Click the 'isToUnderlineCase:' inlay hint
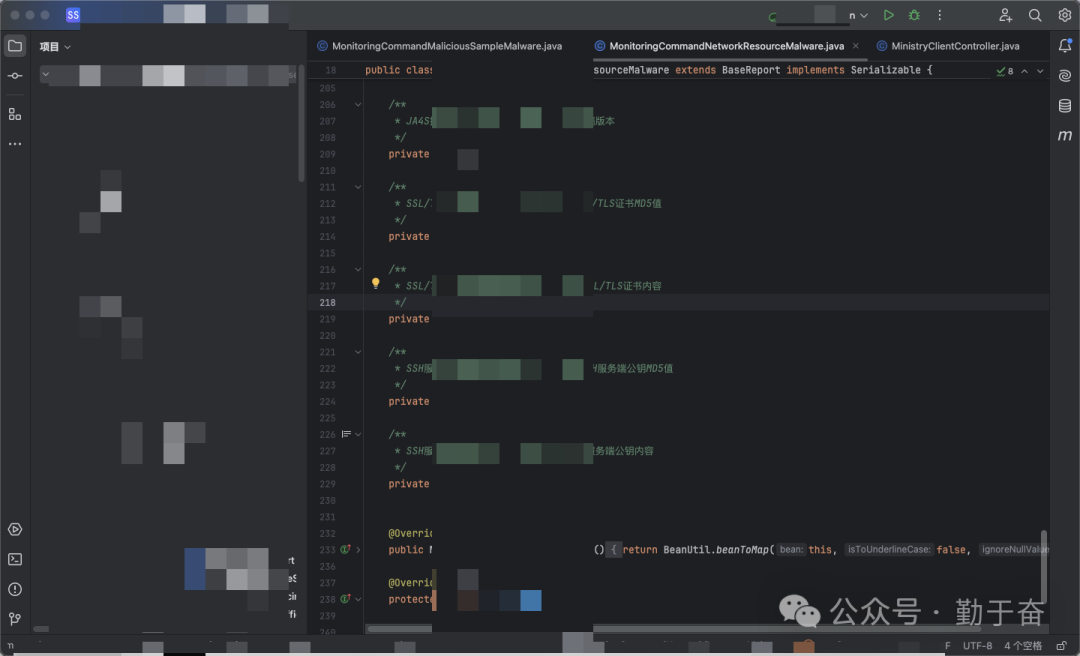1080x656 pixels. click(x=889, y=550)
